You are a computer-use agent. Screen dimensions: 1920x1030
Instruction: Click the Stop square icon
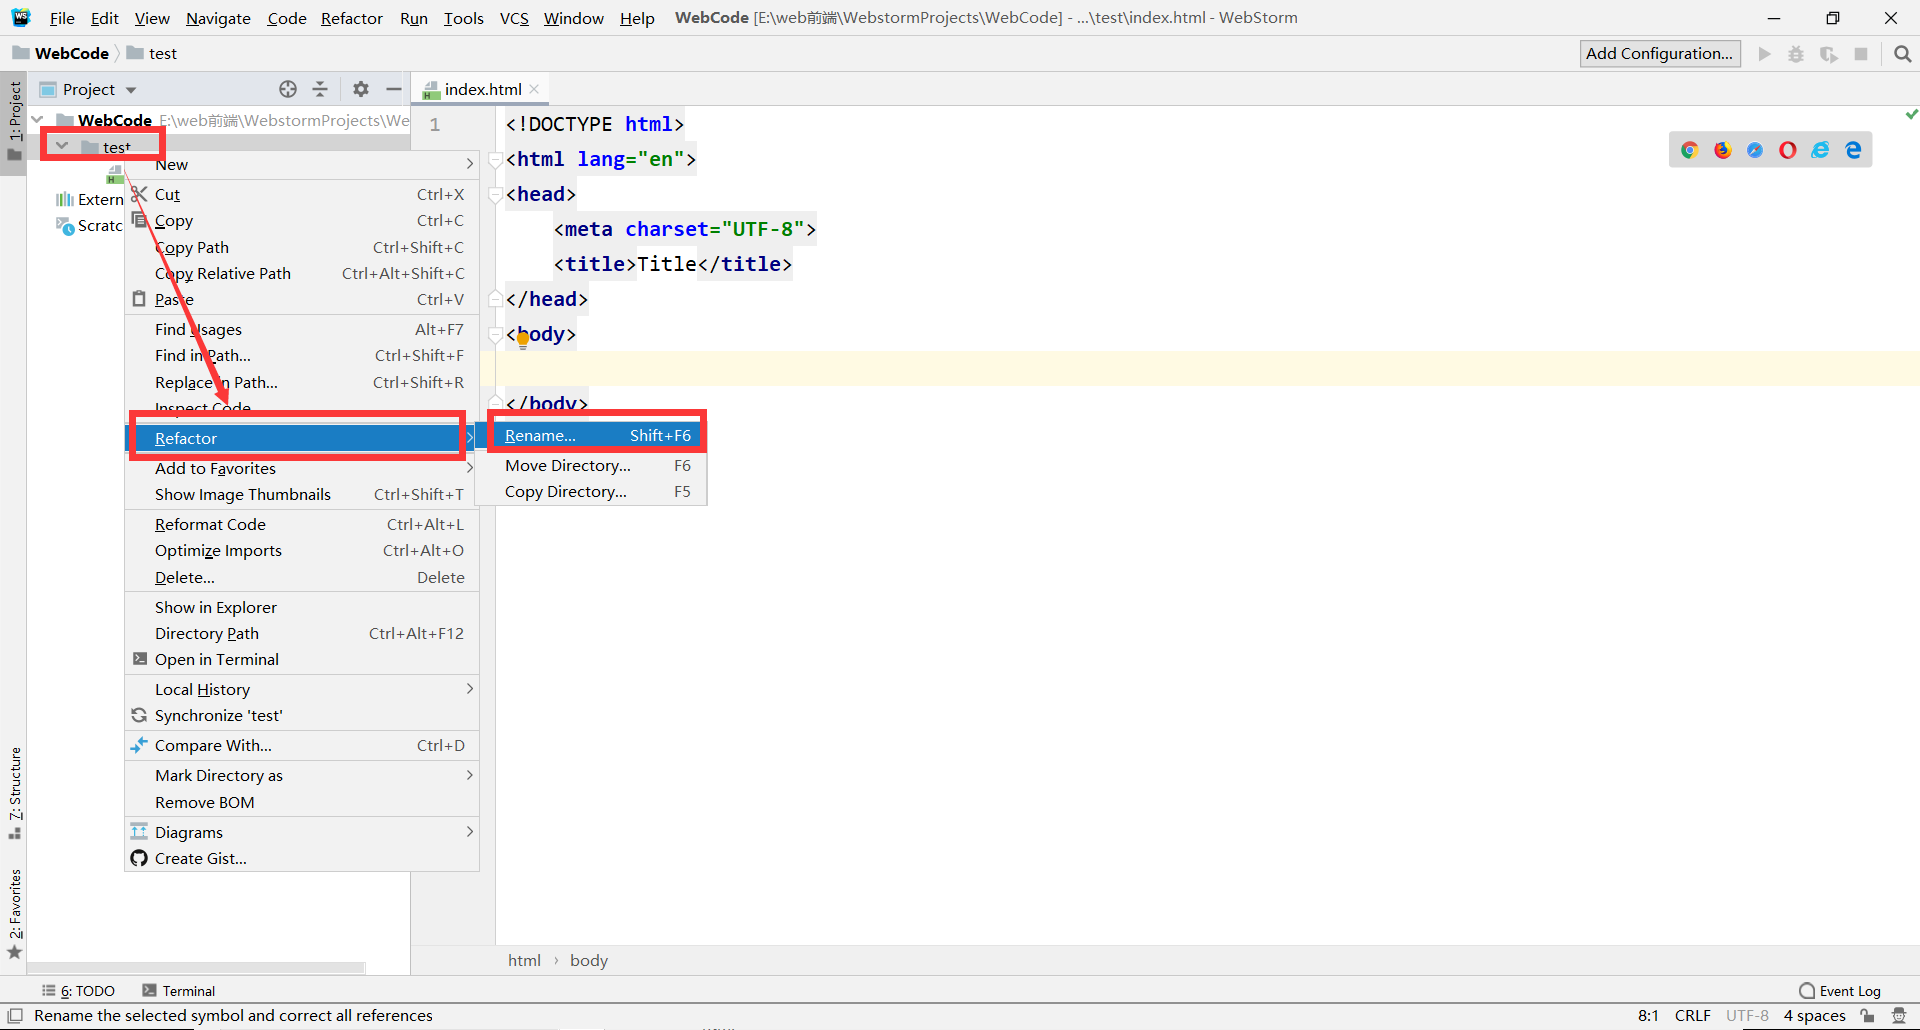pyautogui.click(x=1861, y=54)
